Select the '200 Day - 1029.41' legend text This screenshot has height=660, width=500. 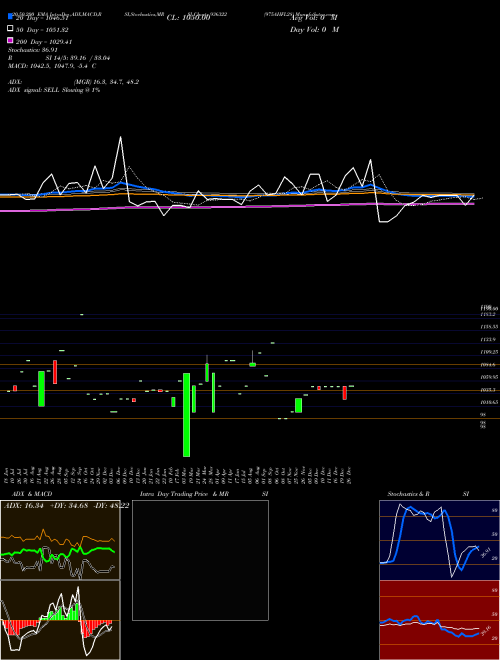click(44, 42)
